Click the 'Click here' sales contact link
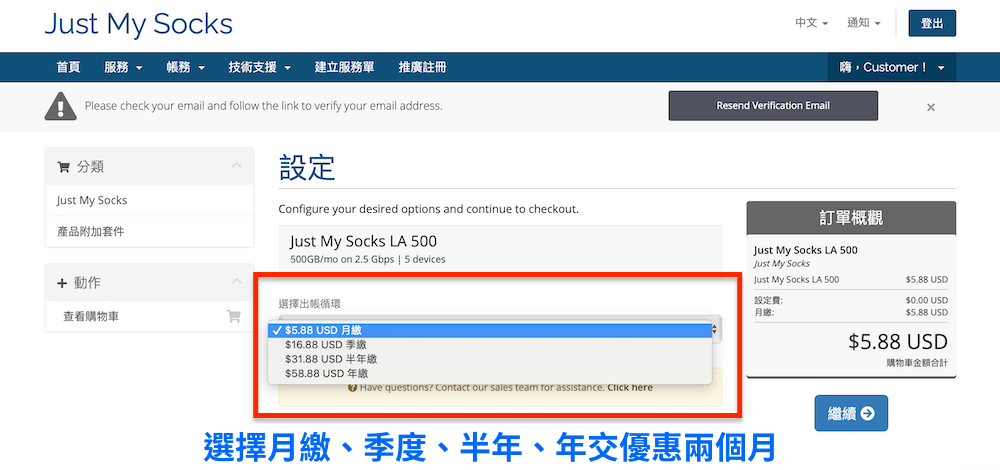Screen dimensions: 1000x470 click(629, 387)
